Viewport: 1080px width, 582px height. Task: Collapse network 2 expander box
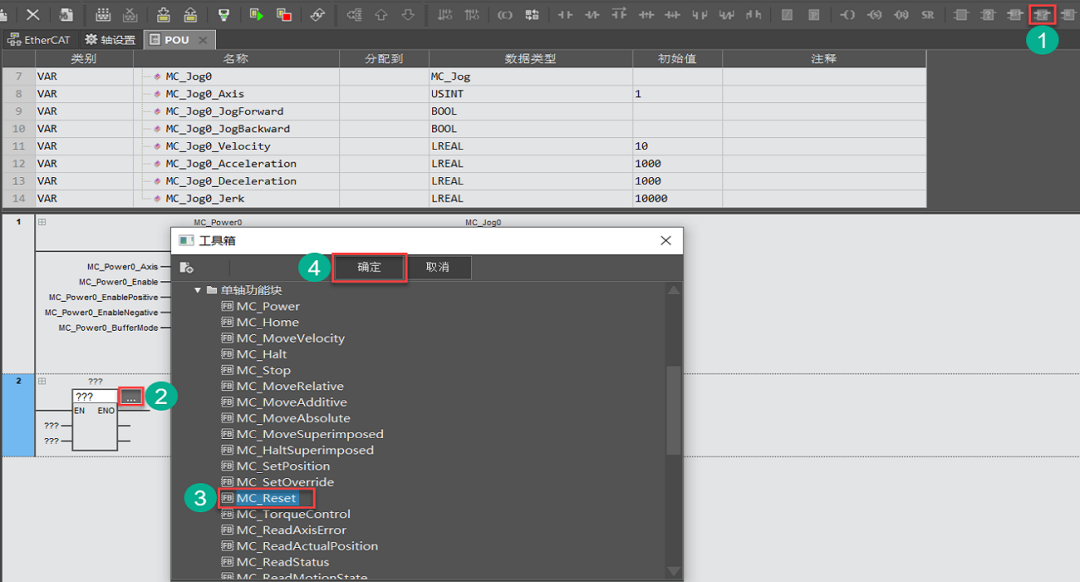42,381
